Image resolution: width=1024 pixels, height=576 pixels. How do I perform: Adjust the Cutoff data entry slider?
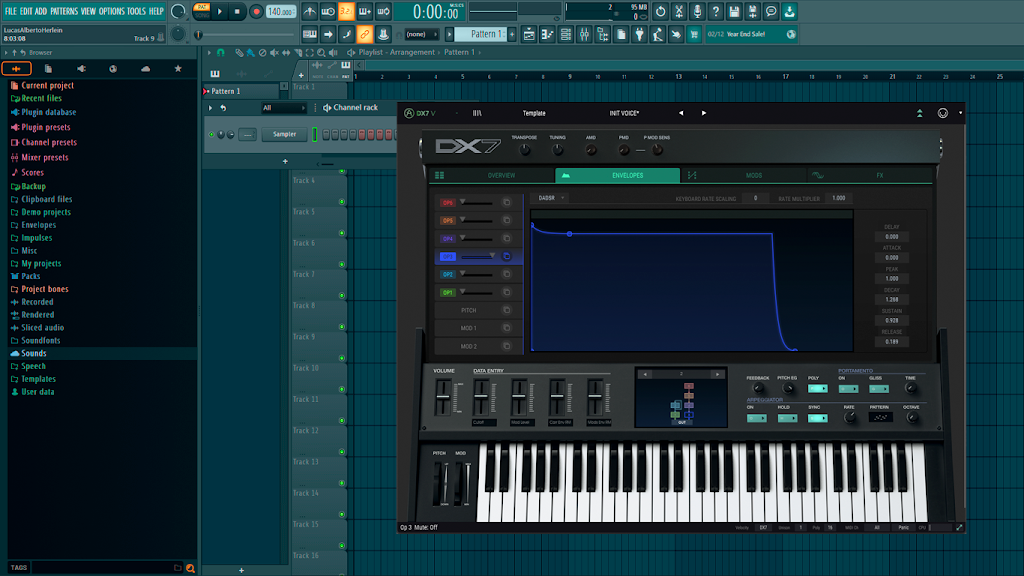click(481, 398)
